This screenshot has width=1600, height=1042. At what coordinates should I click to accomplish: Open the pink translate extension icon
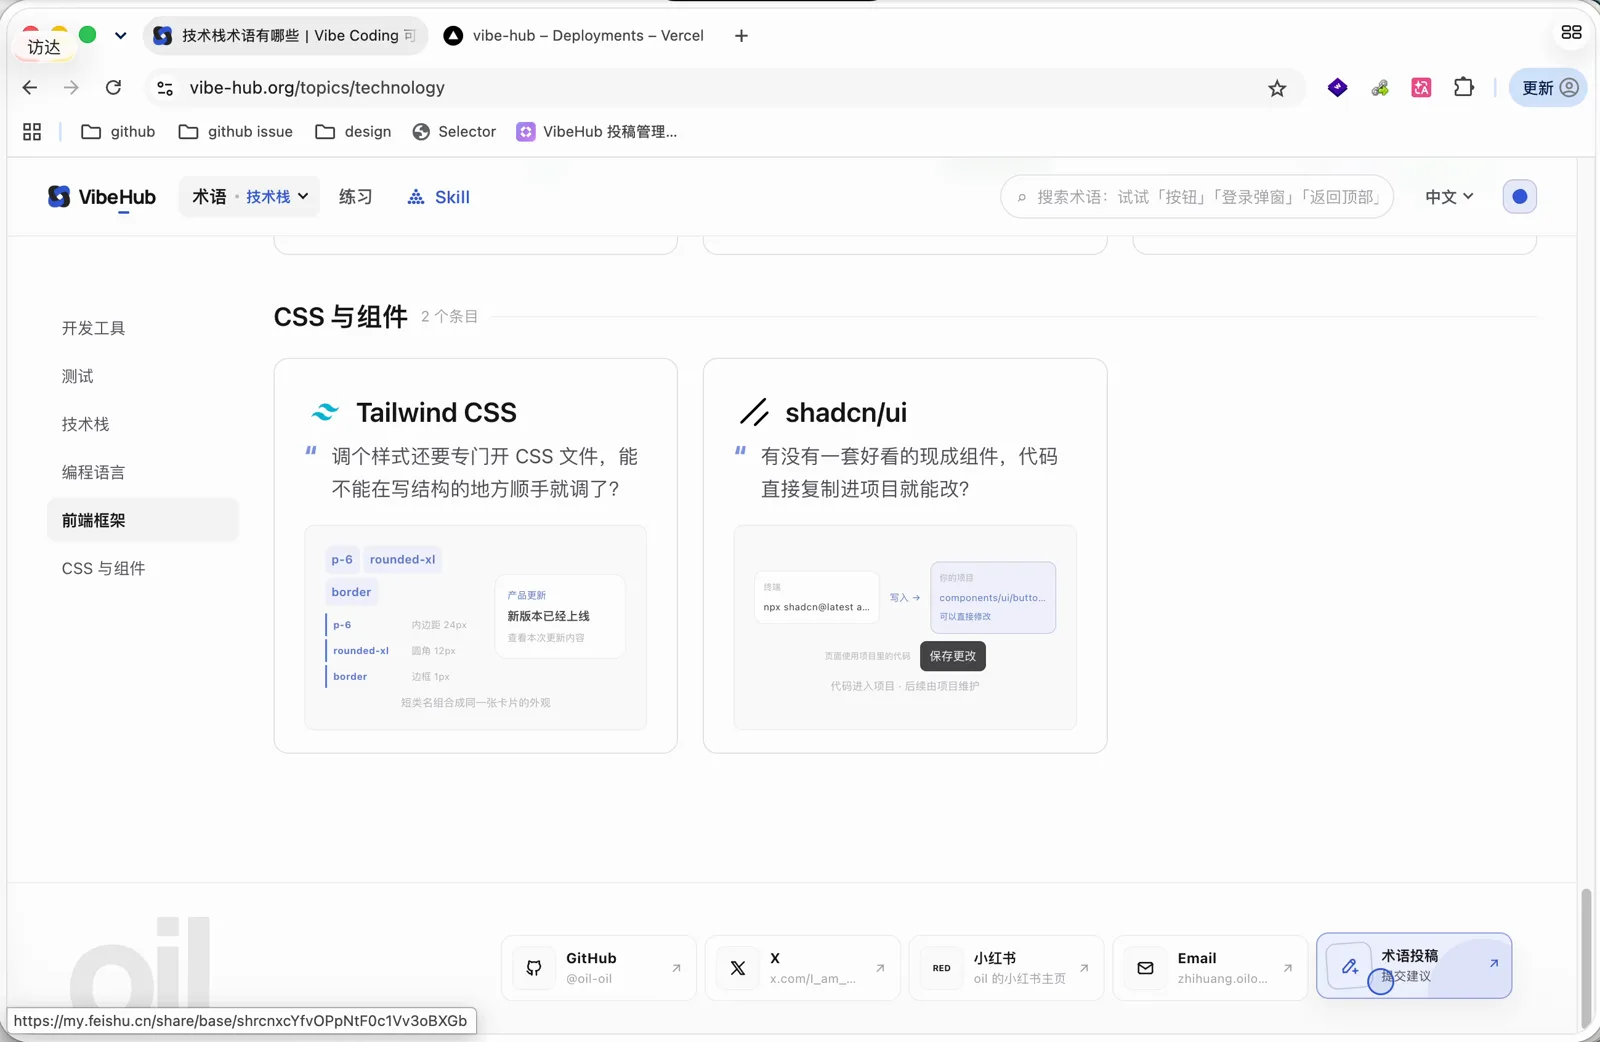[x=1421, y=88]
